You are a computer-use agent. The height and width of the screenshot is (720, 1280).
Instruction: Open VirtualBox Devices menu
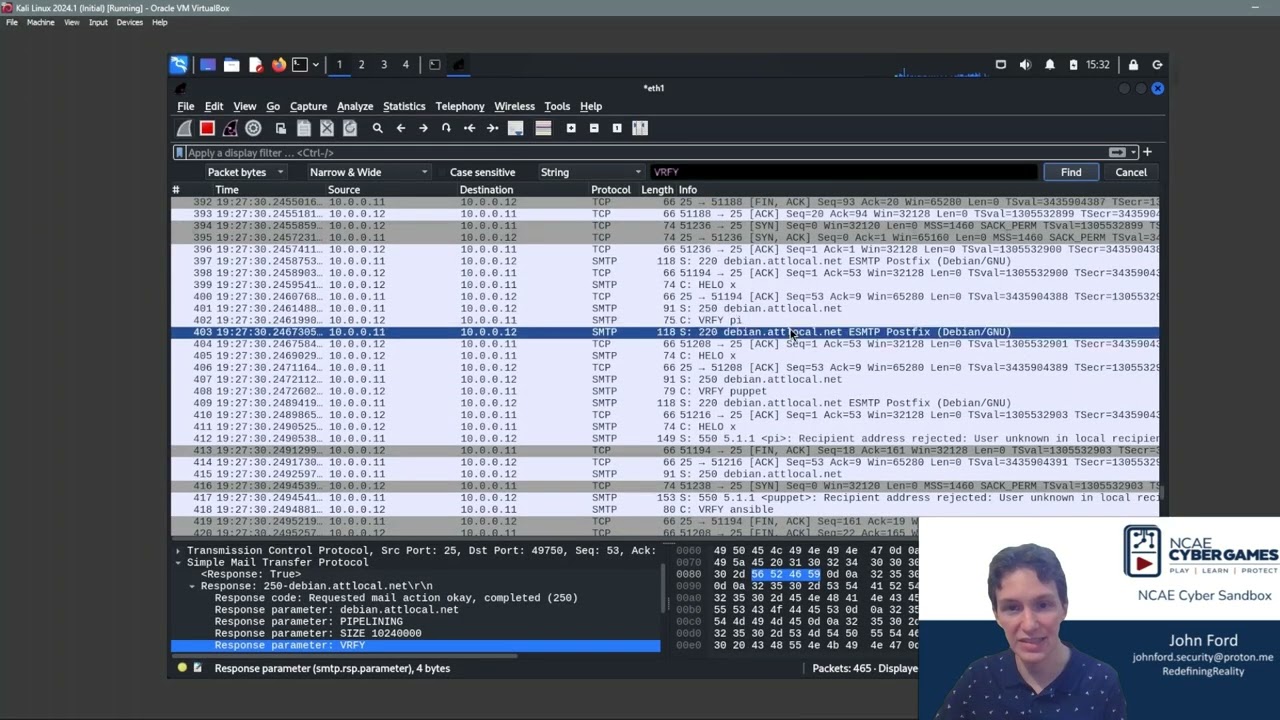129,22
